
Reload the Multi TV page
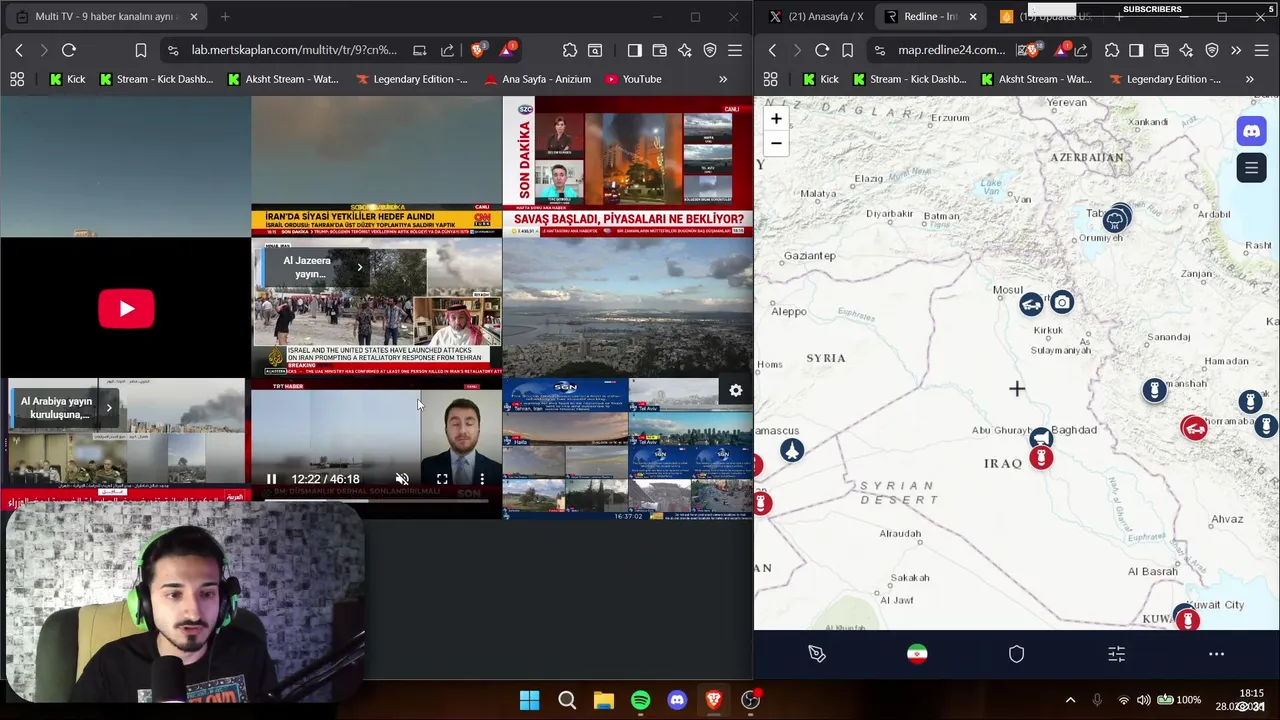[69, 50]
